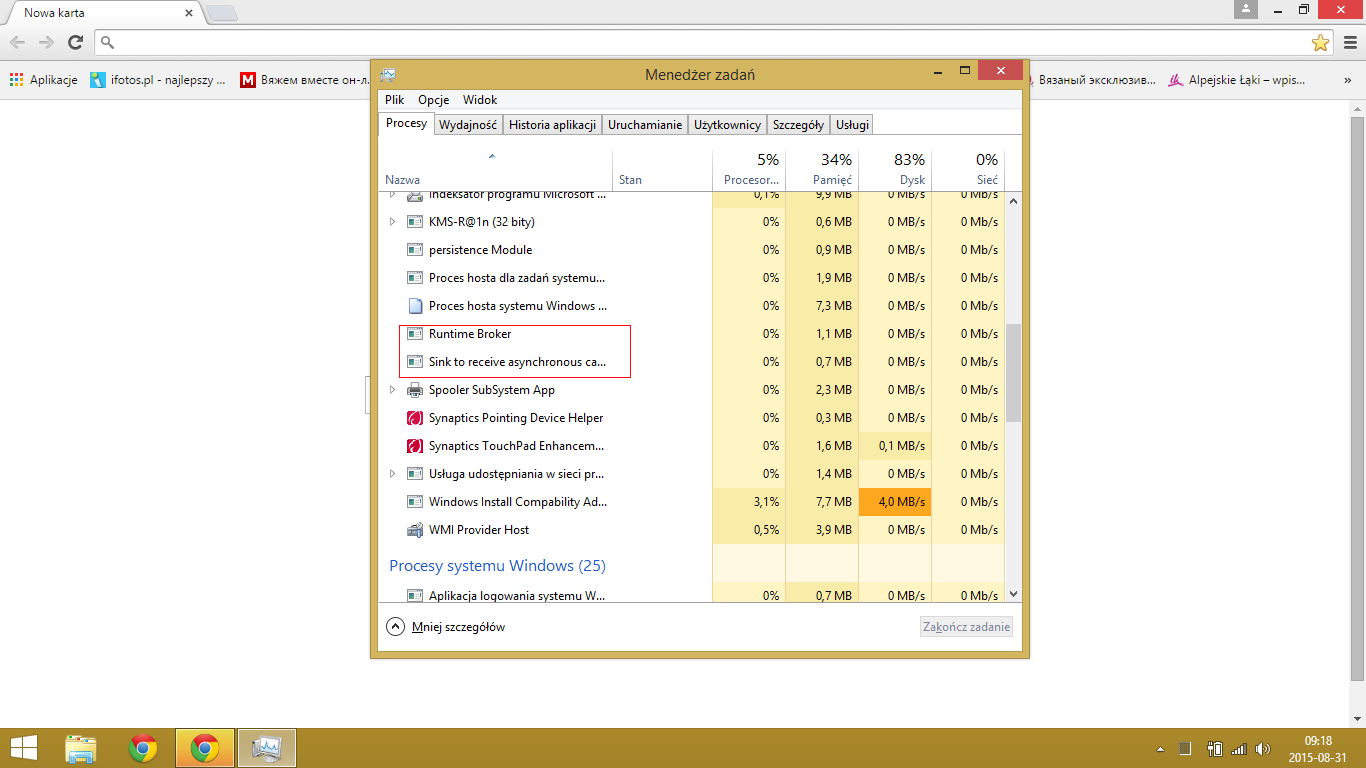
Task: Click the WMI Provider Host icon
Action: 415,530
